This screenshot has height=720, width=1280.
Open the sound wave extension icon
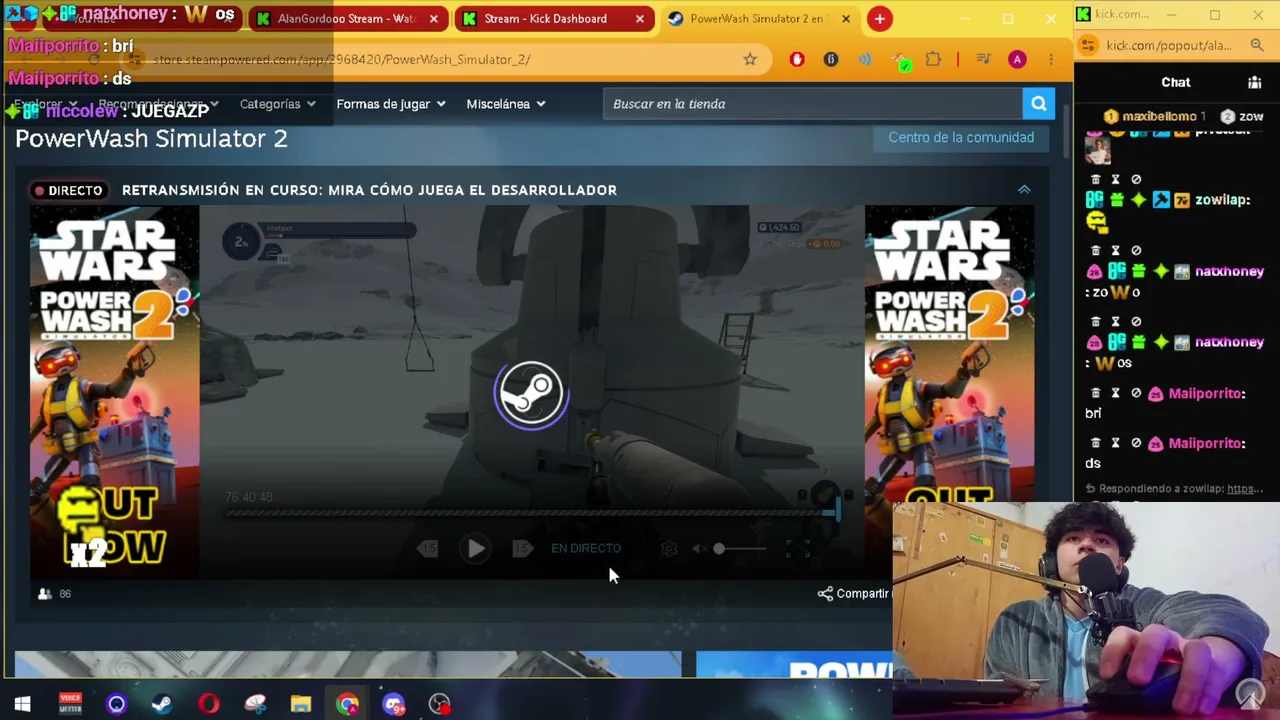click(x=864, y=60)
